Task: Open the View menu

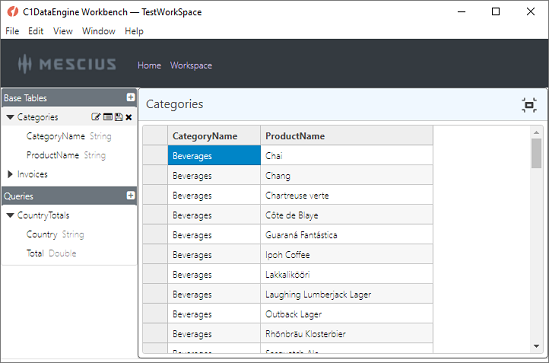Action: click(63, 31)
